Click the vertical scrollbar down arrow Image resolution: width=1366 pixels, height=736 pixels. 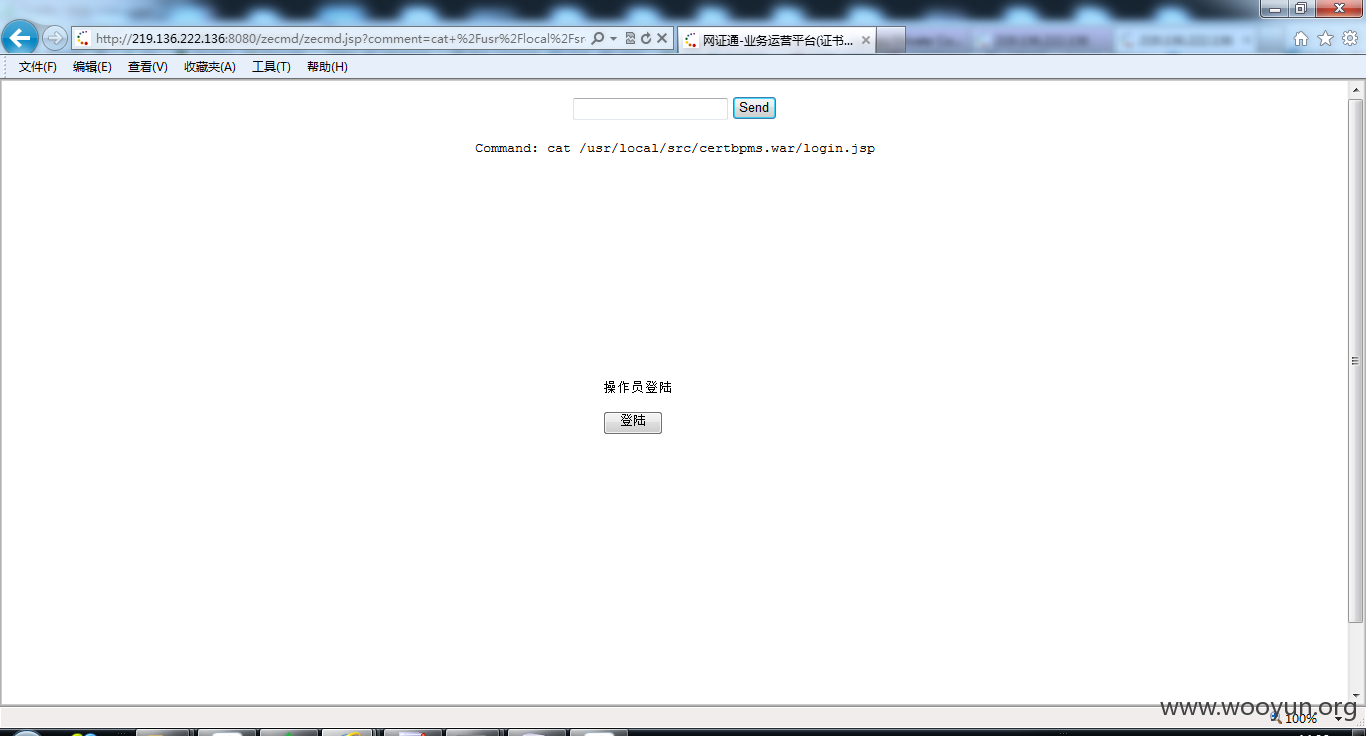tap(1356, 694)
